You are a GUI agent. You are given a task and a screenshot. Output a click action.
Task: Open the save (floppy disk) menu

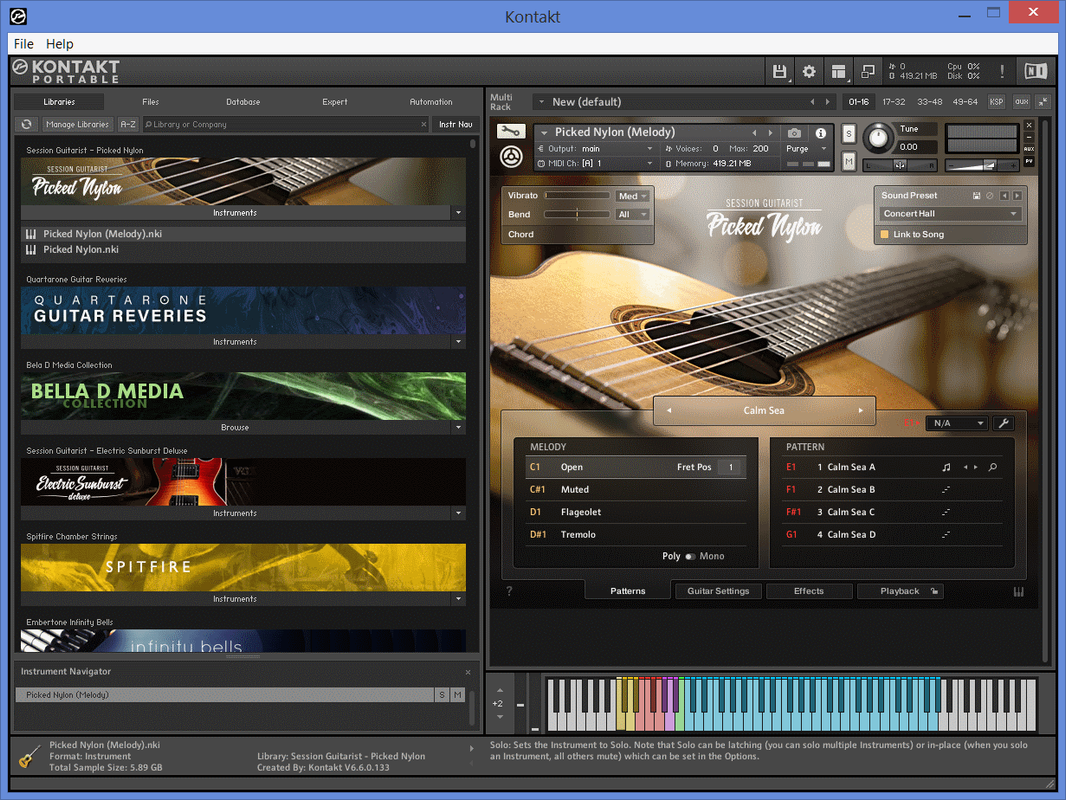(x=780, y=71)
